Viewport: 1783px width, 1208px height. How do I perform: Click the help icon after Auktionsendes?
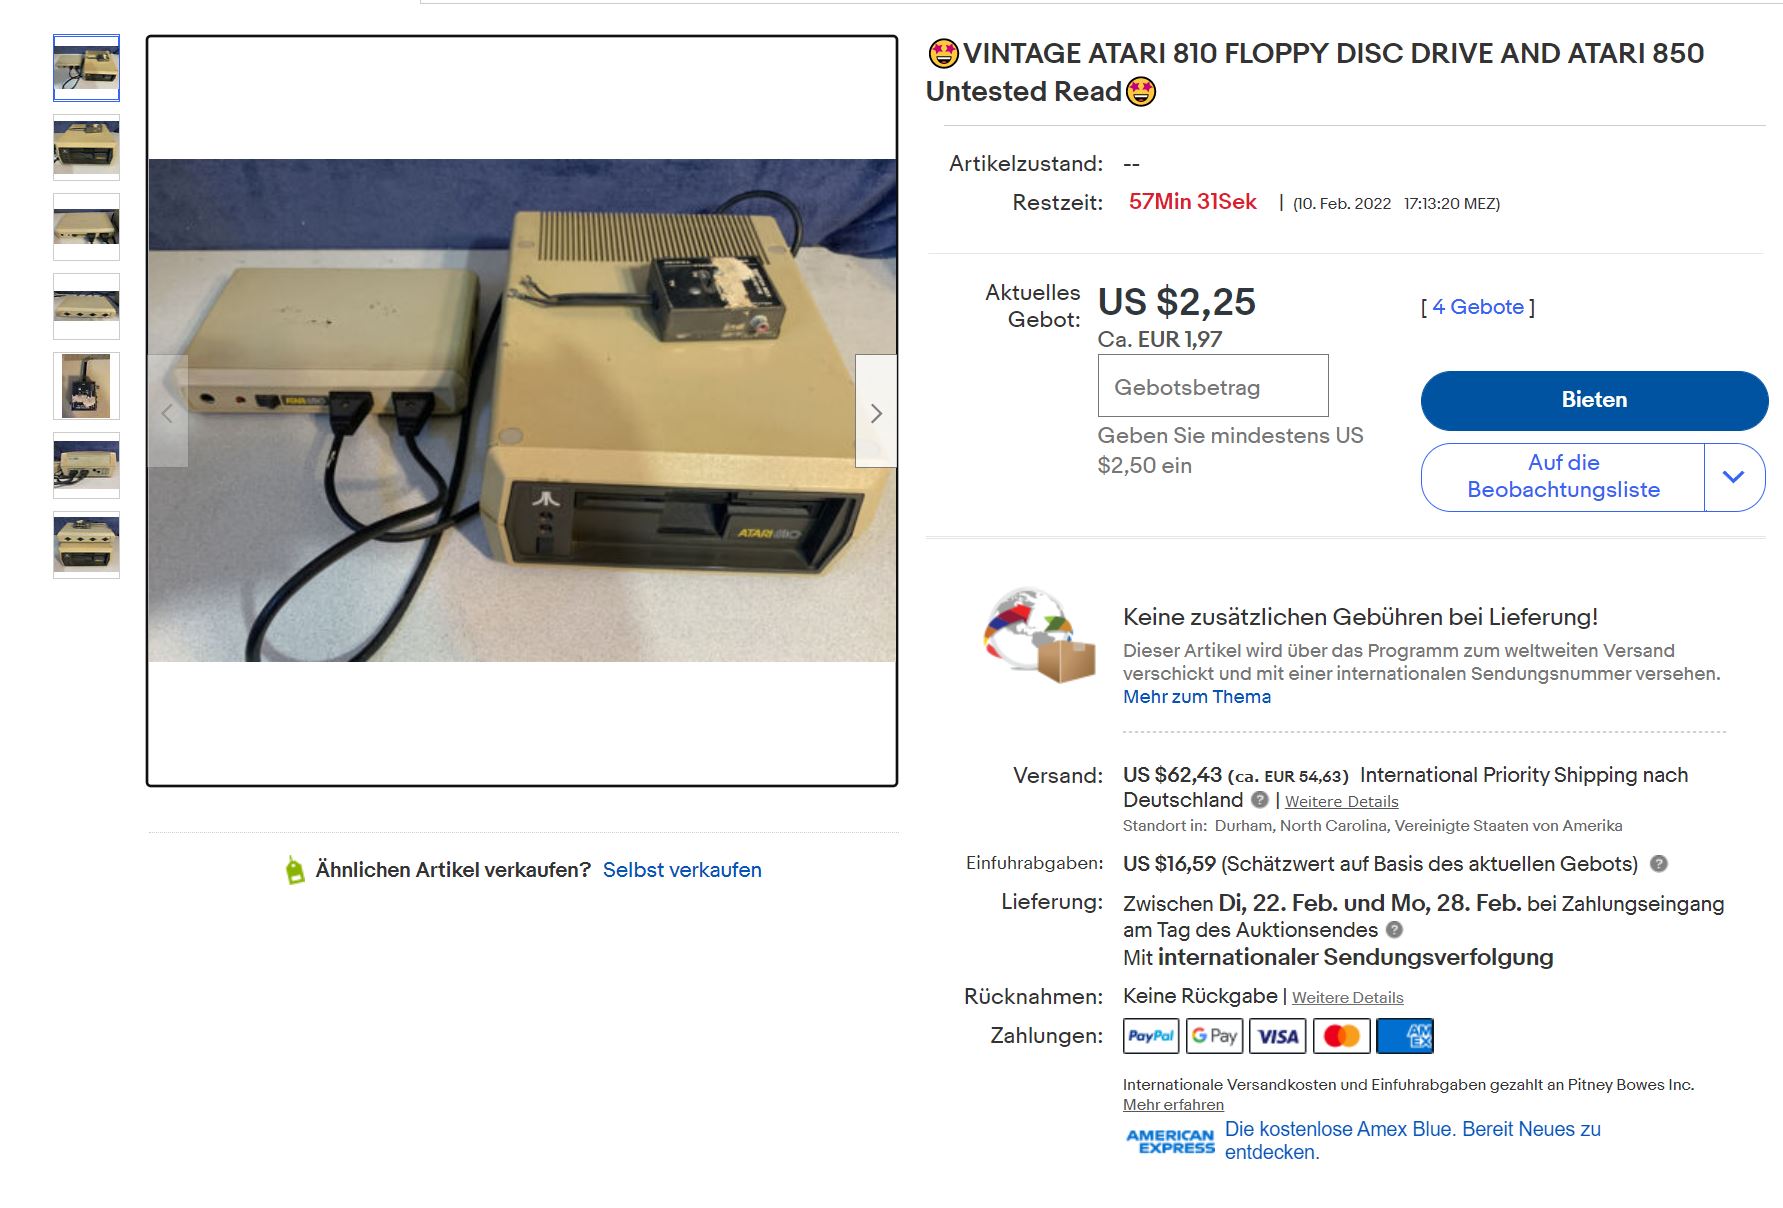(1395, 930)
